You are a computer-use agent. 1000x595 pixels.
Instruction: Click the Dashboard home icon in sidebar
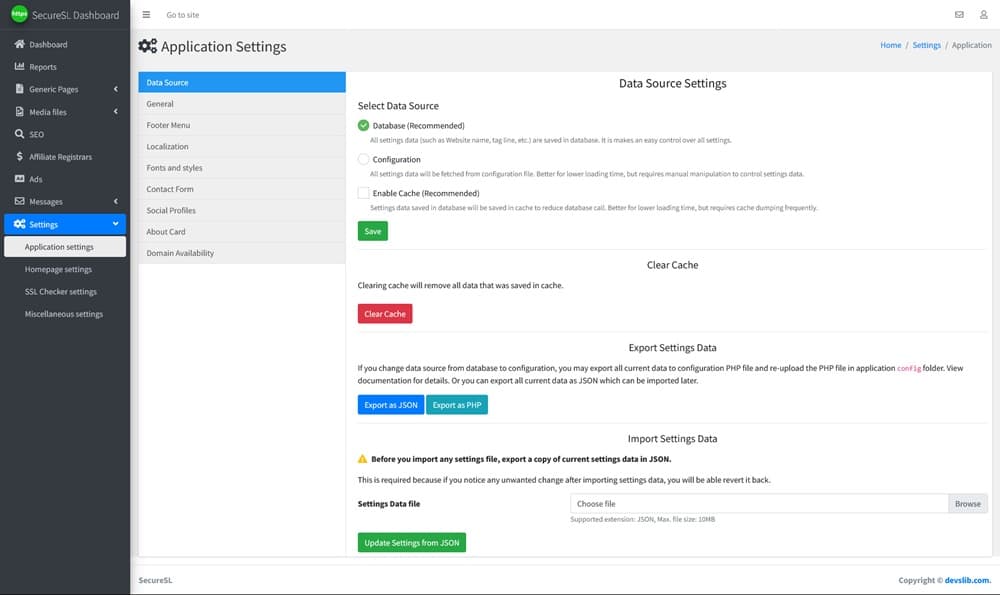coord(19,45)
